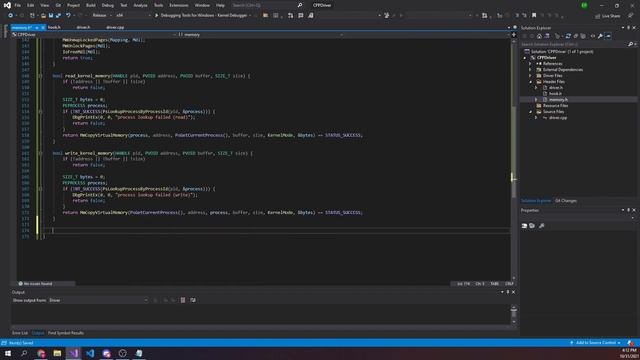Click the Clear All output icon
The width and height of the screenshot is (640, 360).
(x=183, y=300)
